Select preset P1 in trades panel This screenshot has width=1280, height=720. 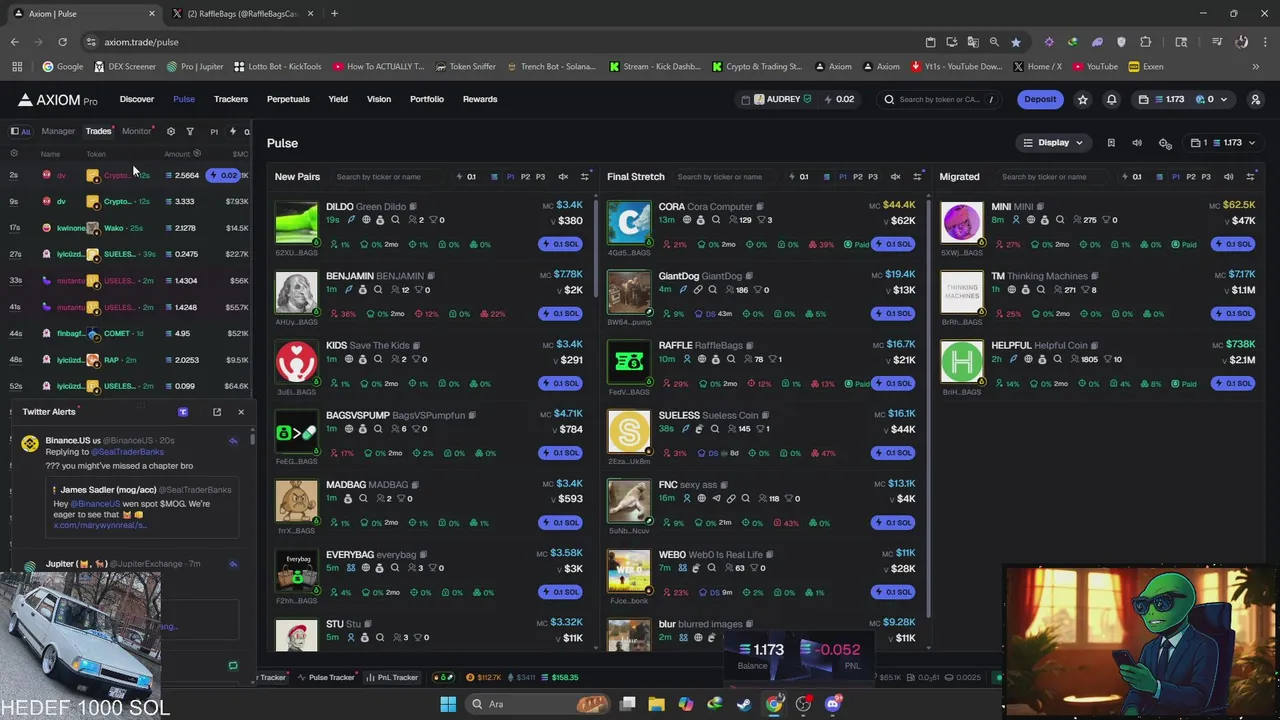pos(214,131)
